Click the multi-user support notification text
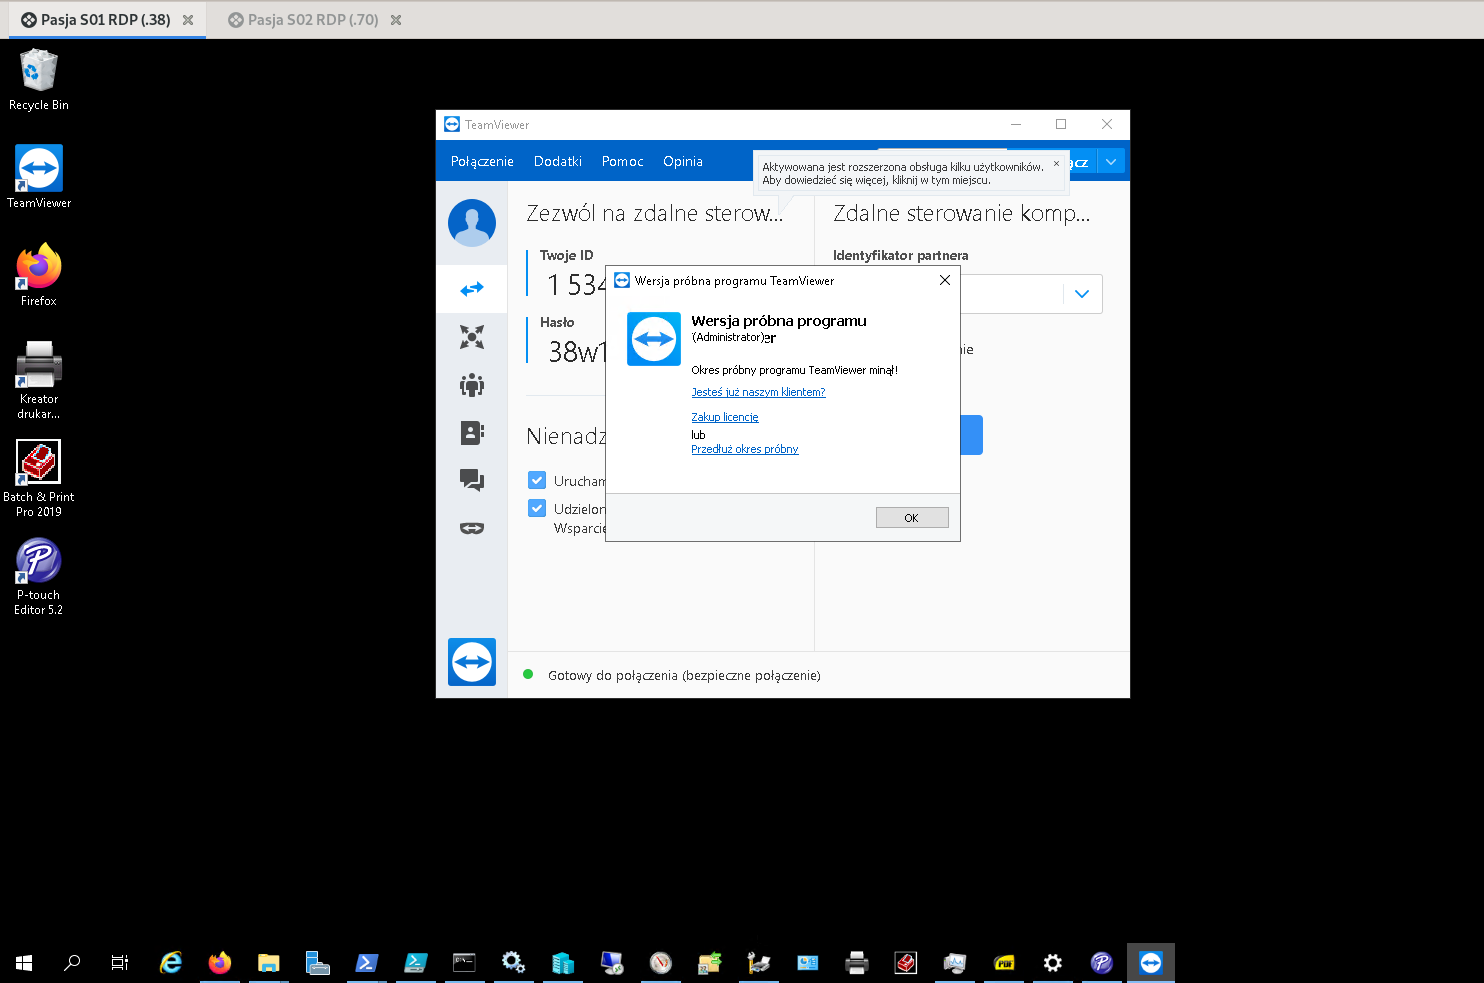This screenshot has height=983, width=1484. (x=902, y=174)
